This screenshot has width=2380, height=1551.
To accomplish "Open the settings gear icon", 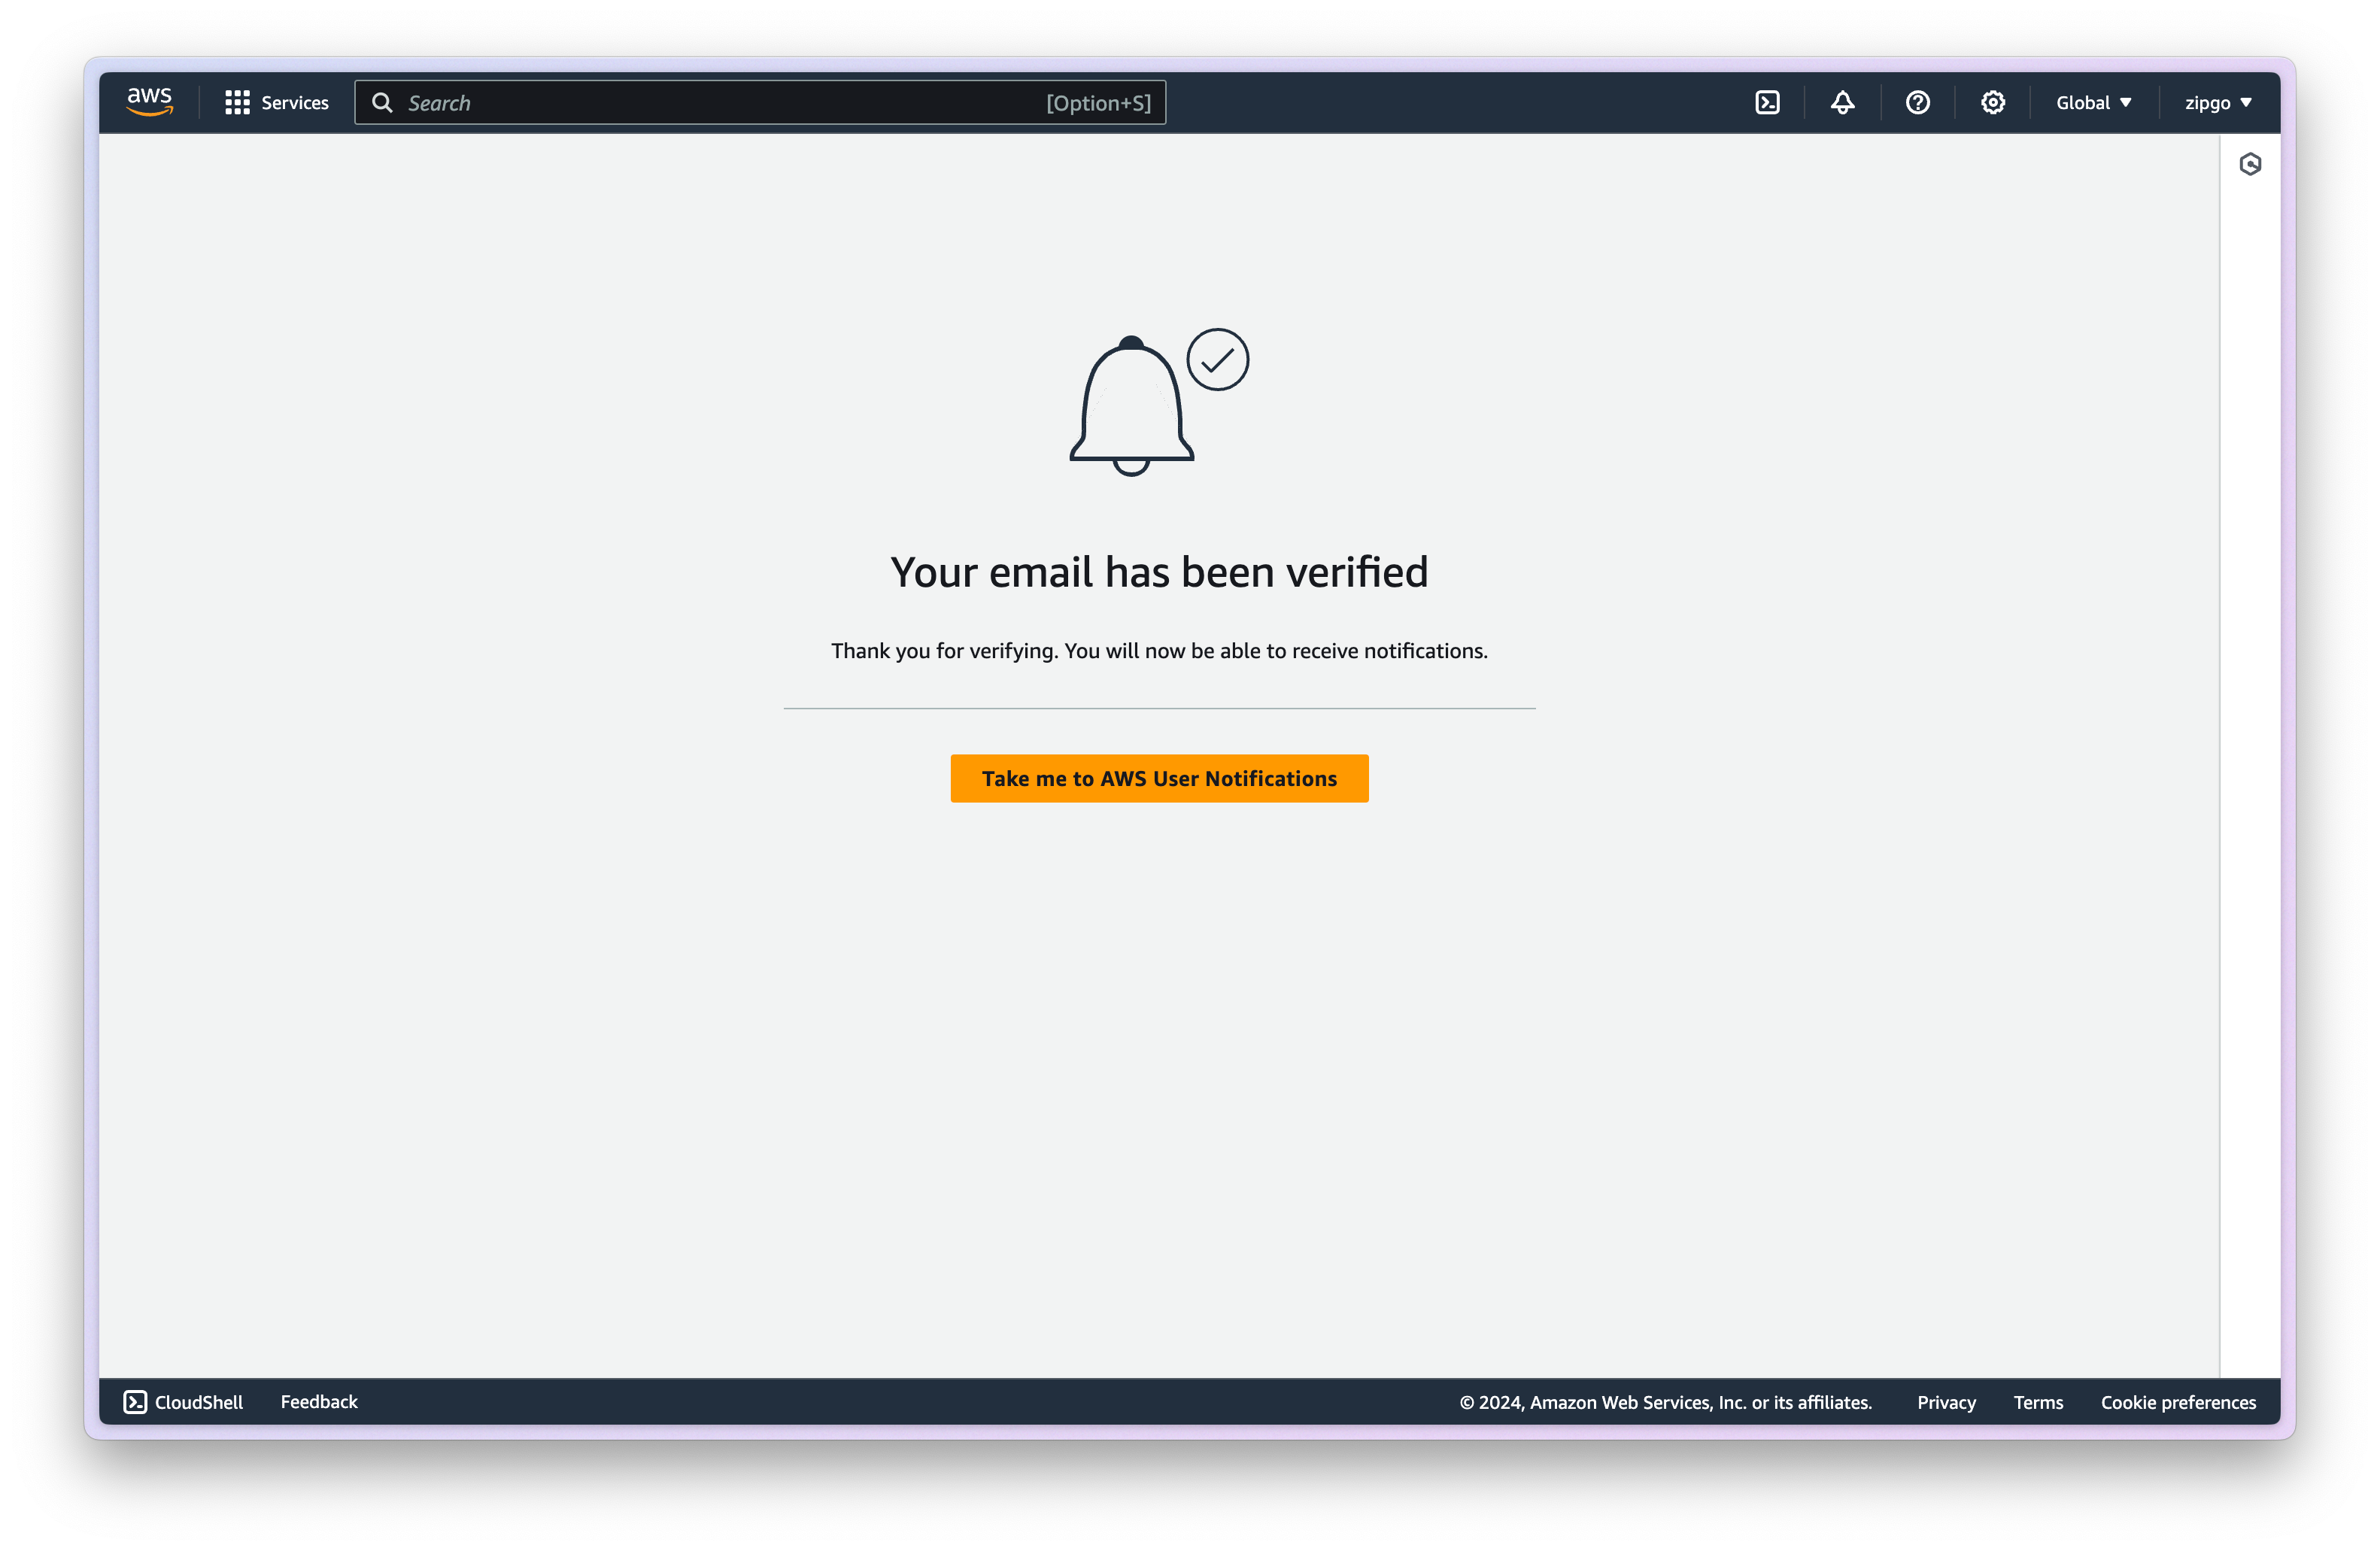I will tap(1992, 103).
